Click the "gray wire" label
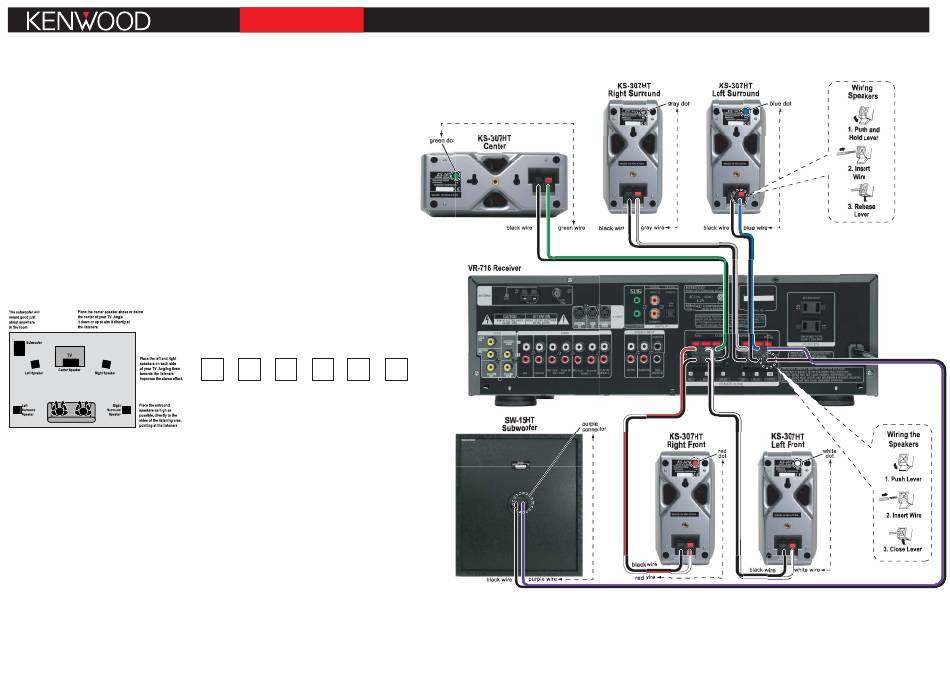950x675 pixels. 653,228
